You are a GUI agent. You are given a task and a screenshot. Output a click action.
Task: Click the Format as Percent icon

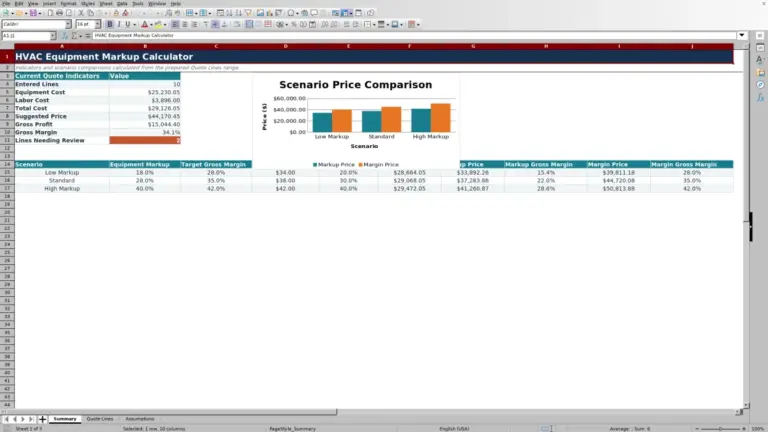coord(294,24)
